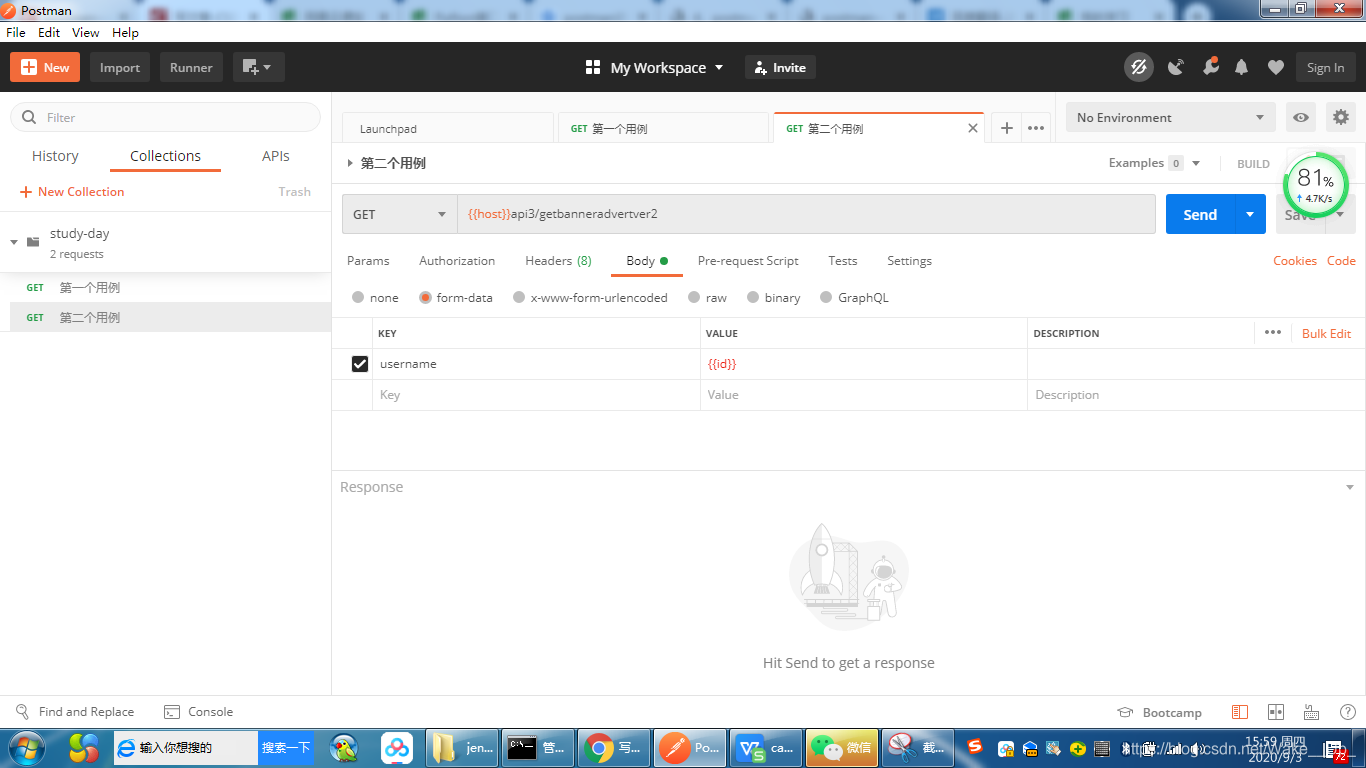Open the Pre-request Script tab
This screenshot has height=768, width=1366.
tap(748, 261)
